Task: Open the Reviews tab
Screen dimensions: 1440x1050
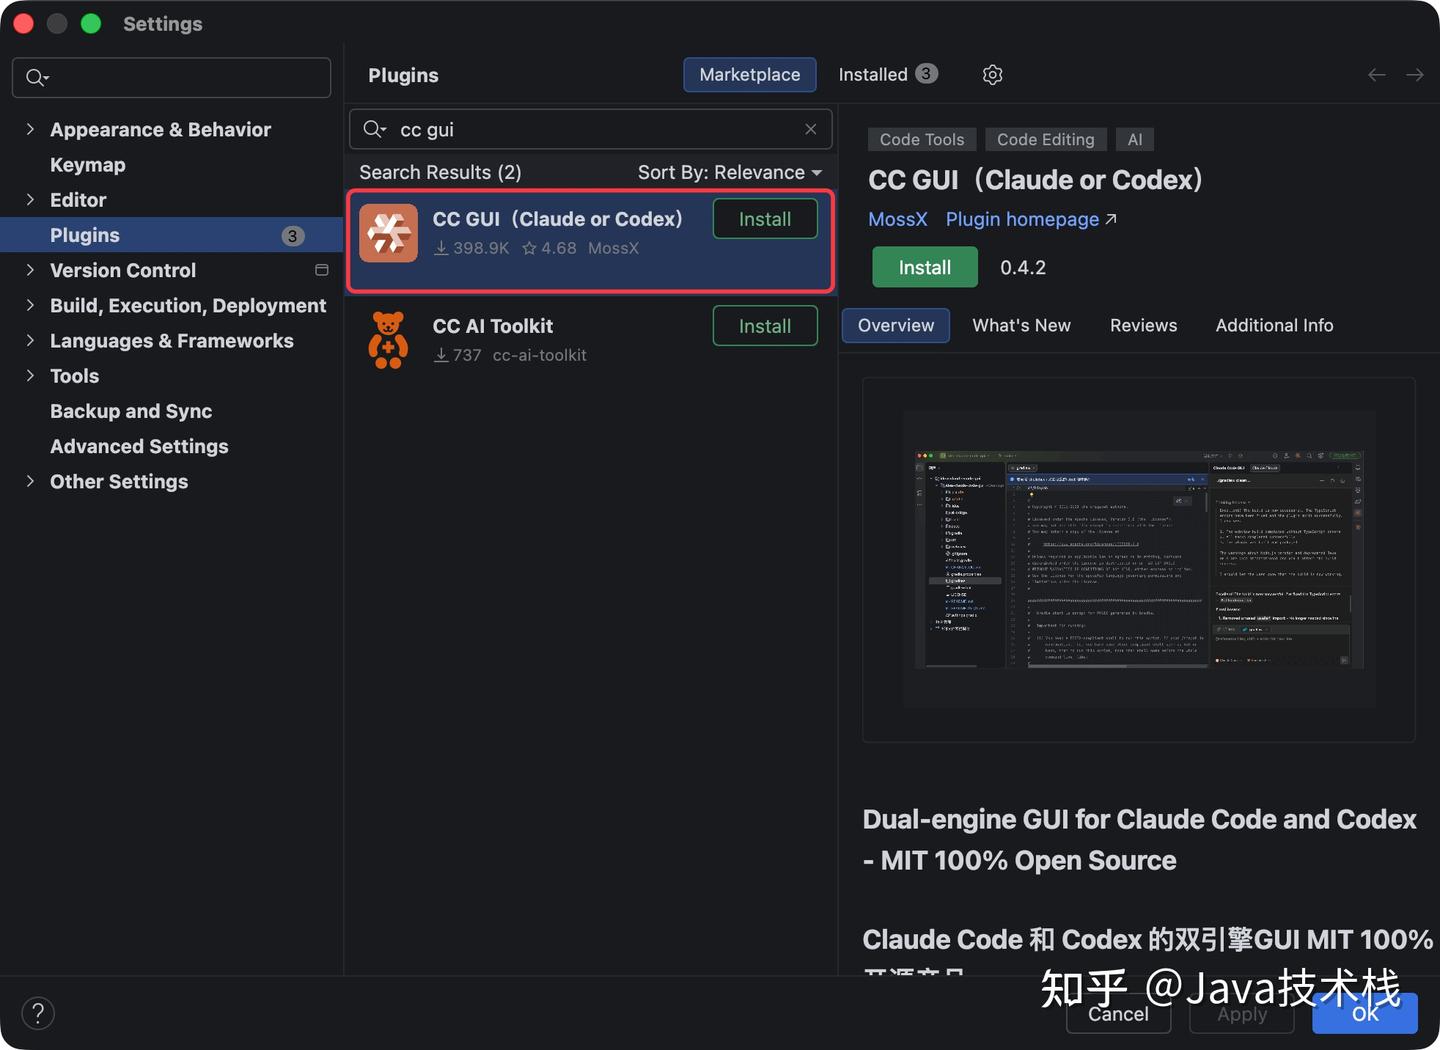Action: coord(1143,325)
